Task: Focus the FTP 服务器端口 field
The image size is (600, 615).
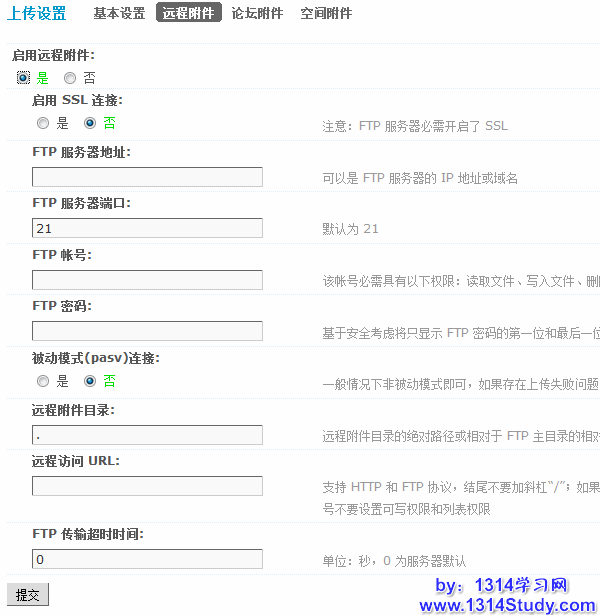Action: click(147, 229)
